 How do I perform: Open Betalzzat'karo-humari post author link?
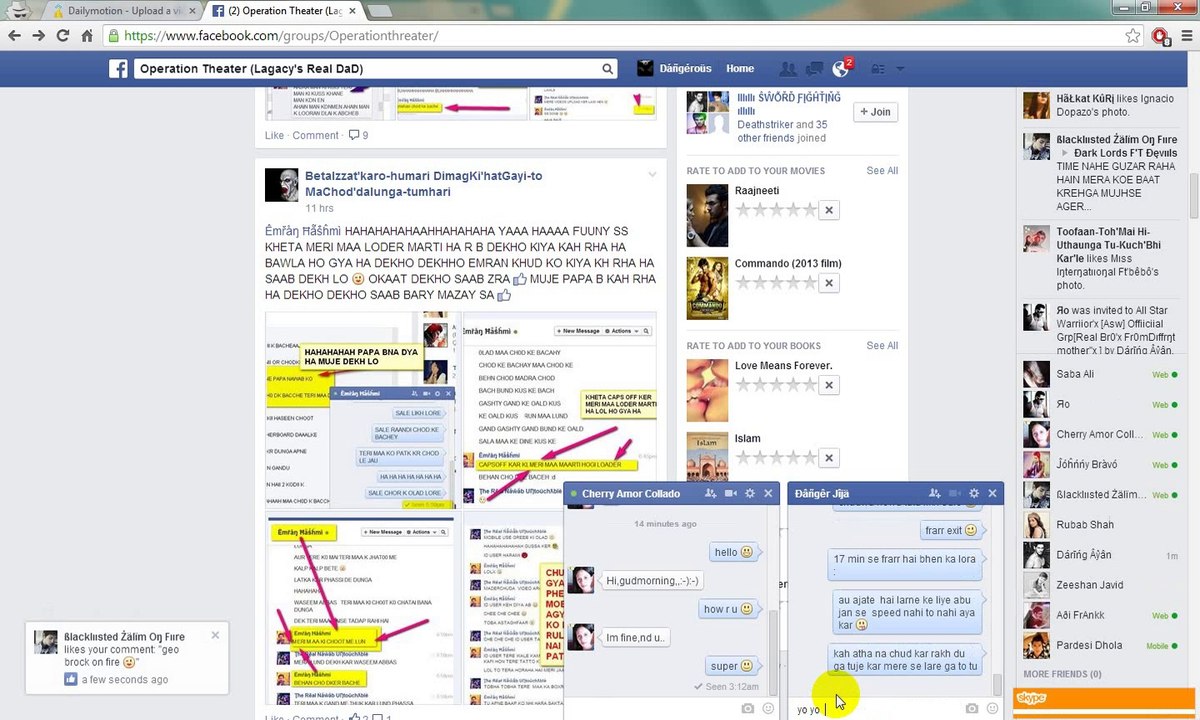(424, 184)
